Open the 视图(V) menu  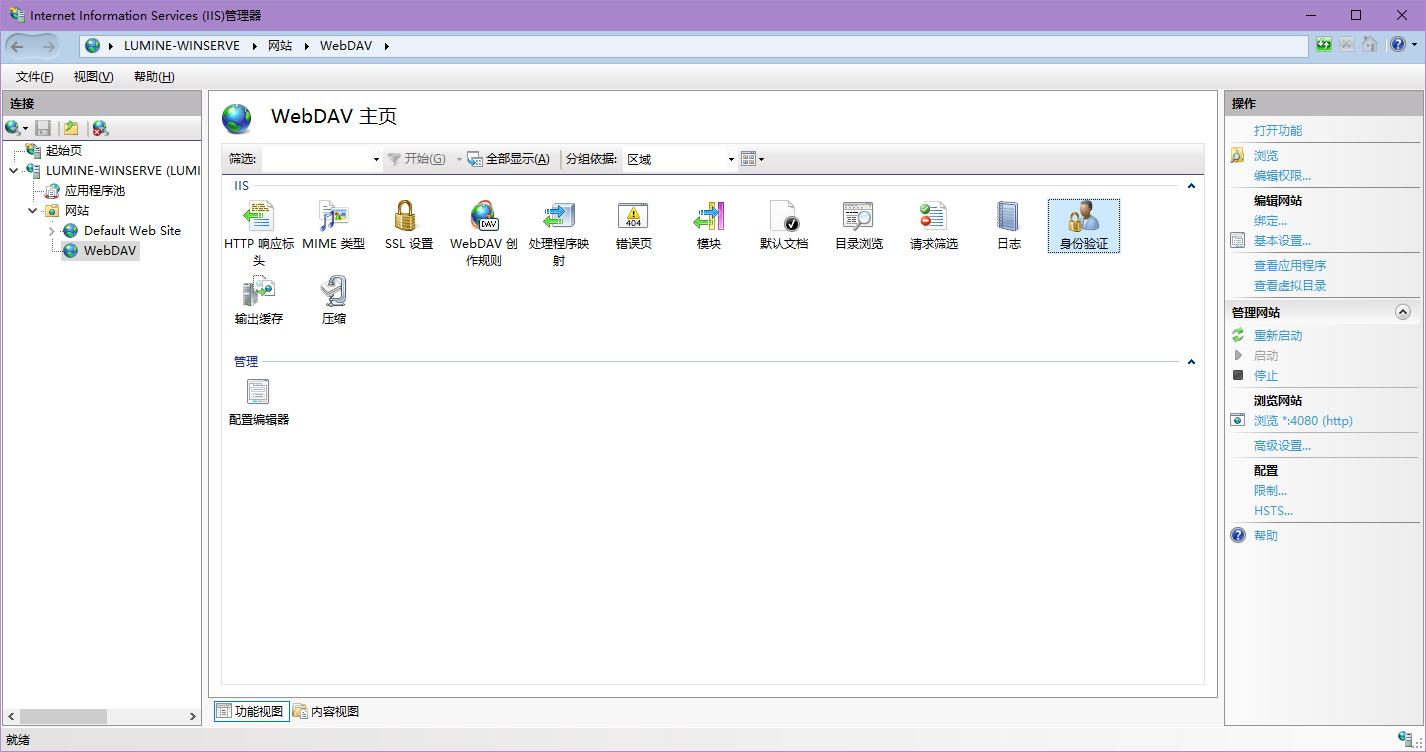93,77
